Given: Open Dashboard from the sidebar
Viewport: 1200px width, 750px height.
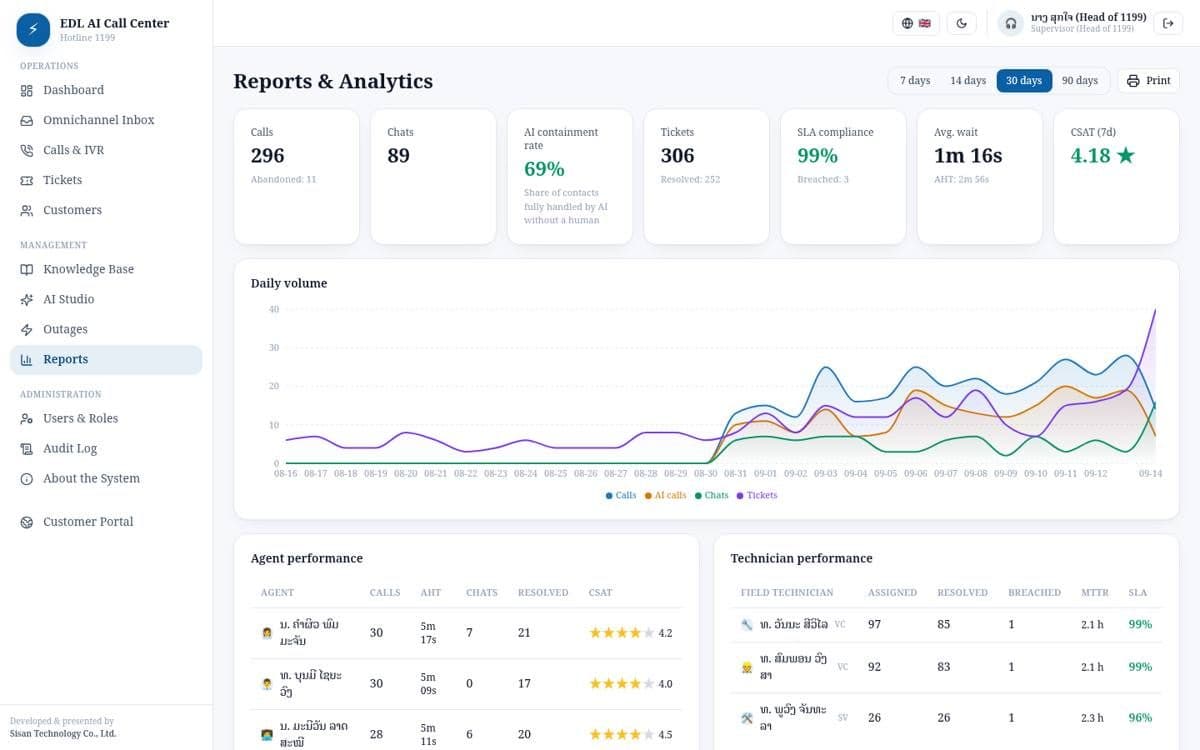Looking at the screenshot, I should [106, 90].
